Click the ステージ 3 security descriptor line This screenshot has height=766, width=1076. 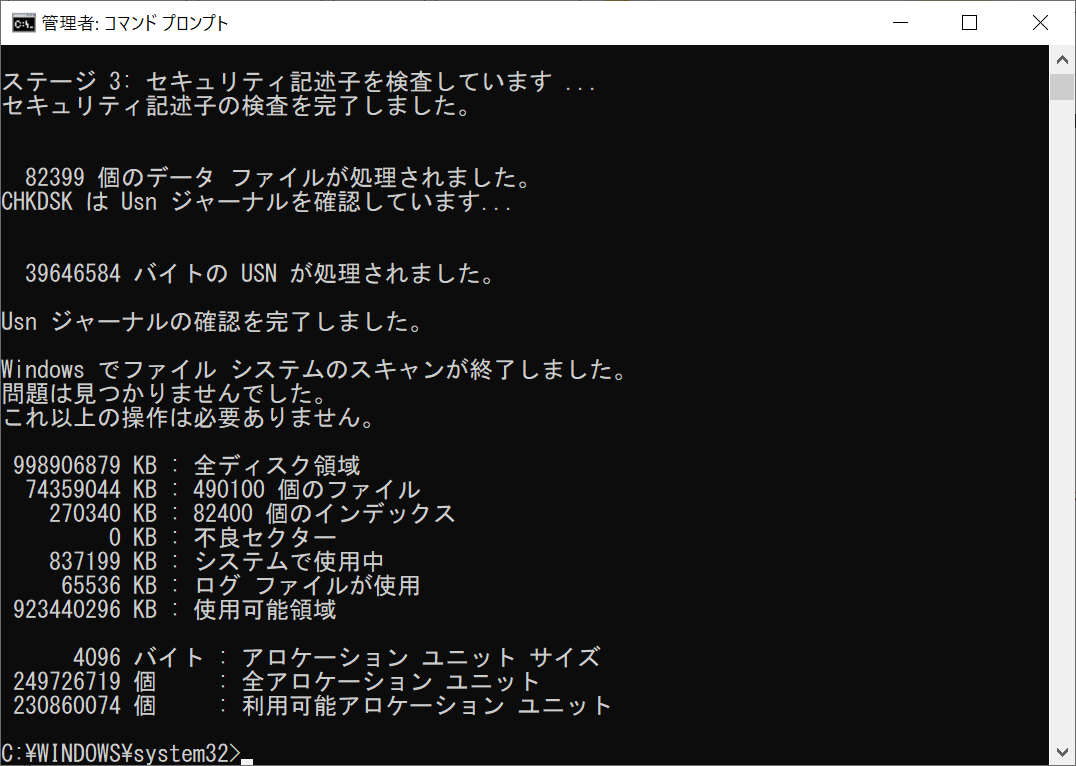(299, 82)
